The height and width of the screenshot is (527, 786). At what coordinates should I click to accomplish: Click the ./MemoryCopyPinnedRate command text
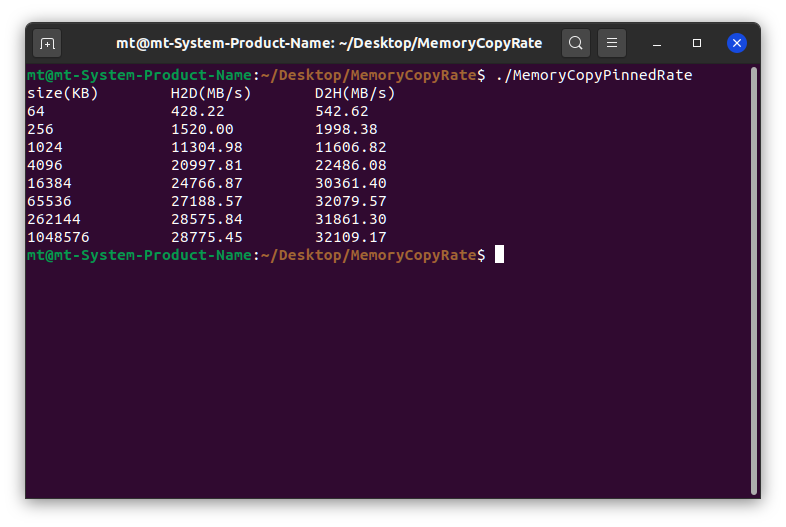point(593,75)
